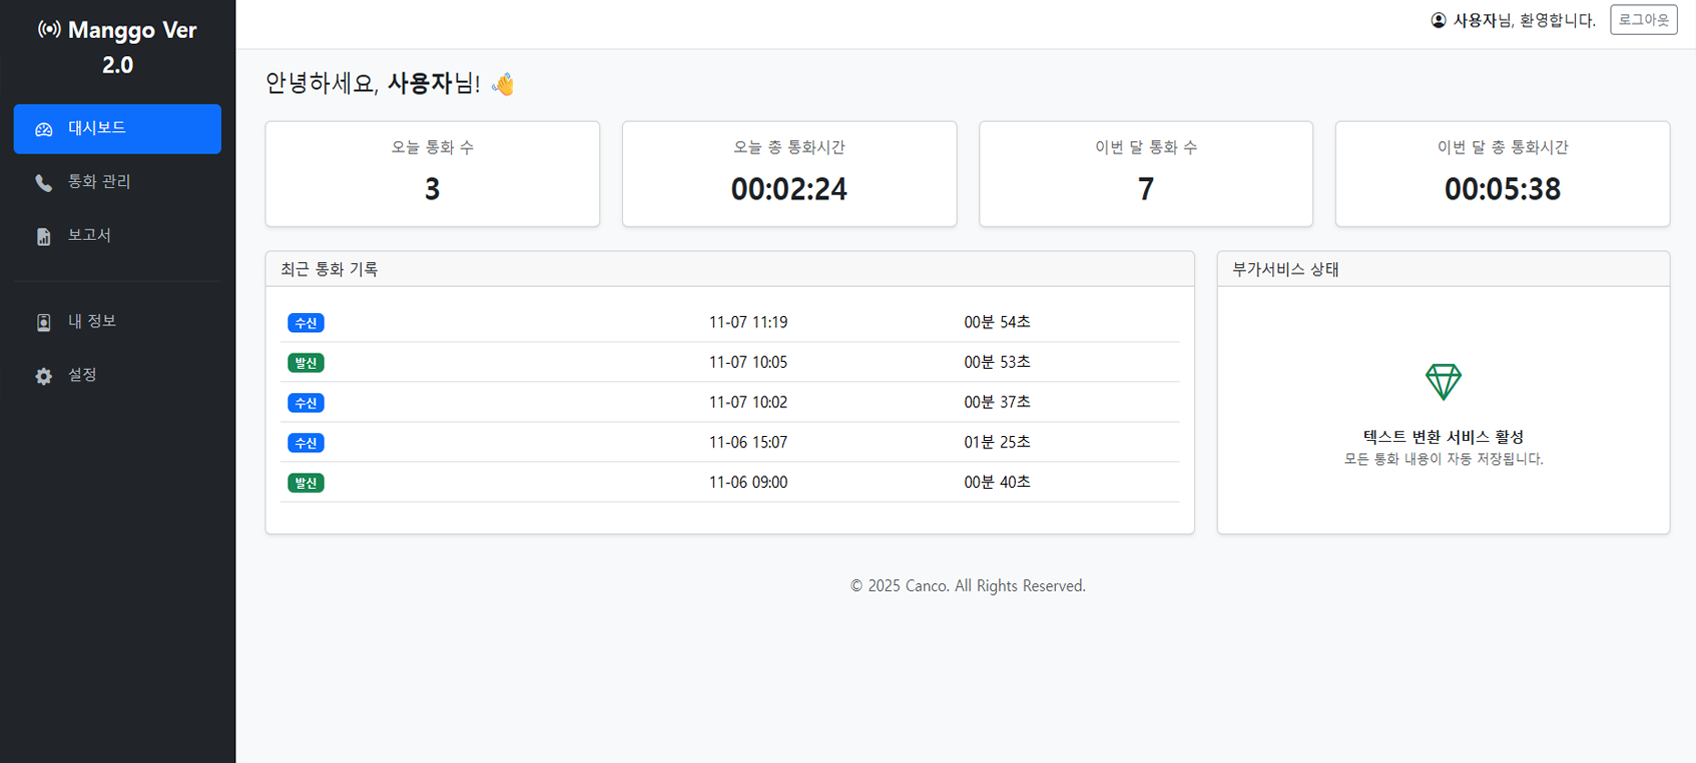
Task: Click the 11-06 15:07 call record row
Action: pyautogui.click(x=729, y=442)
